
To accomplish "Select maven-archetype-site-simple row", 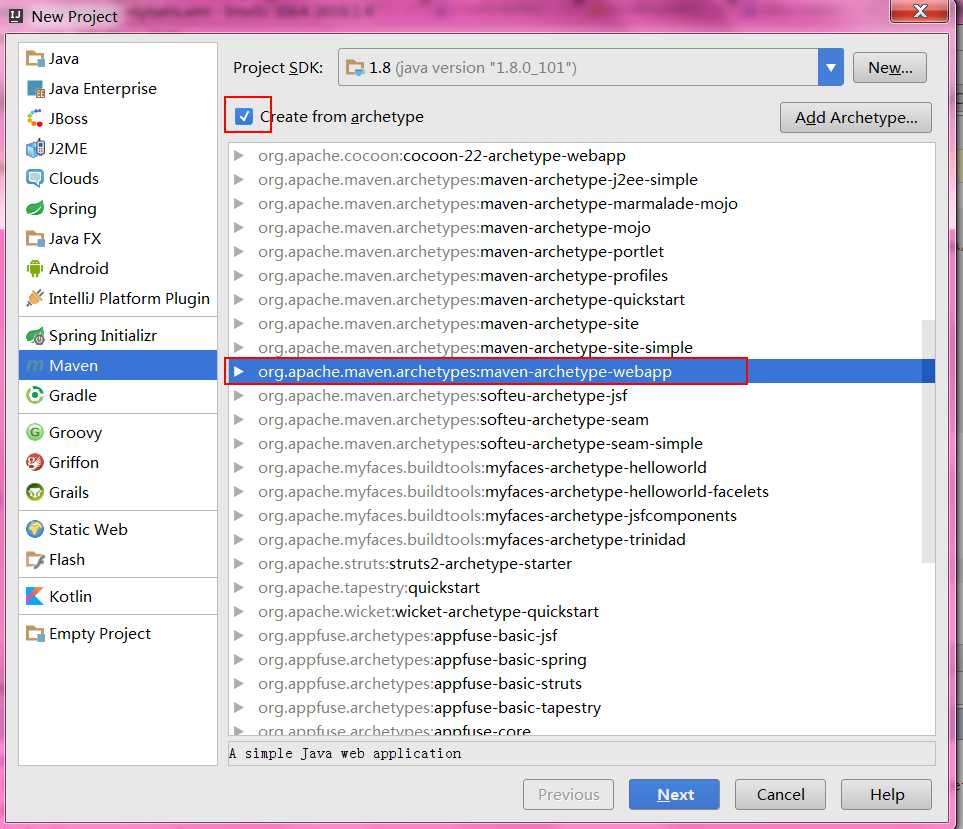I will [582, 348].
